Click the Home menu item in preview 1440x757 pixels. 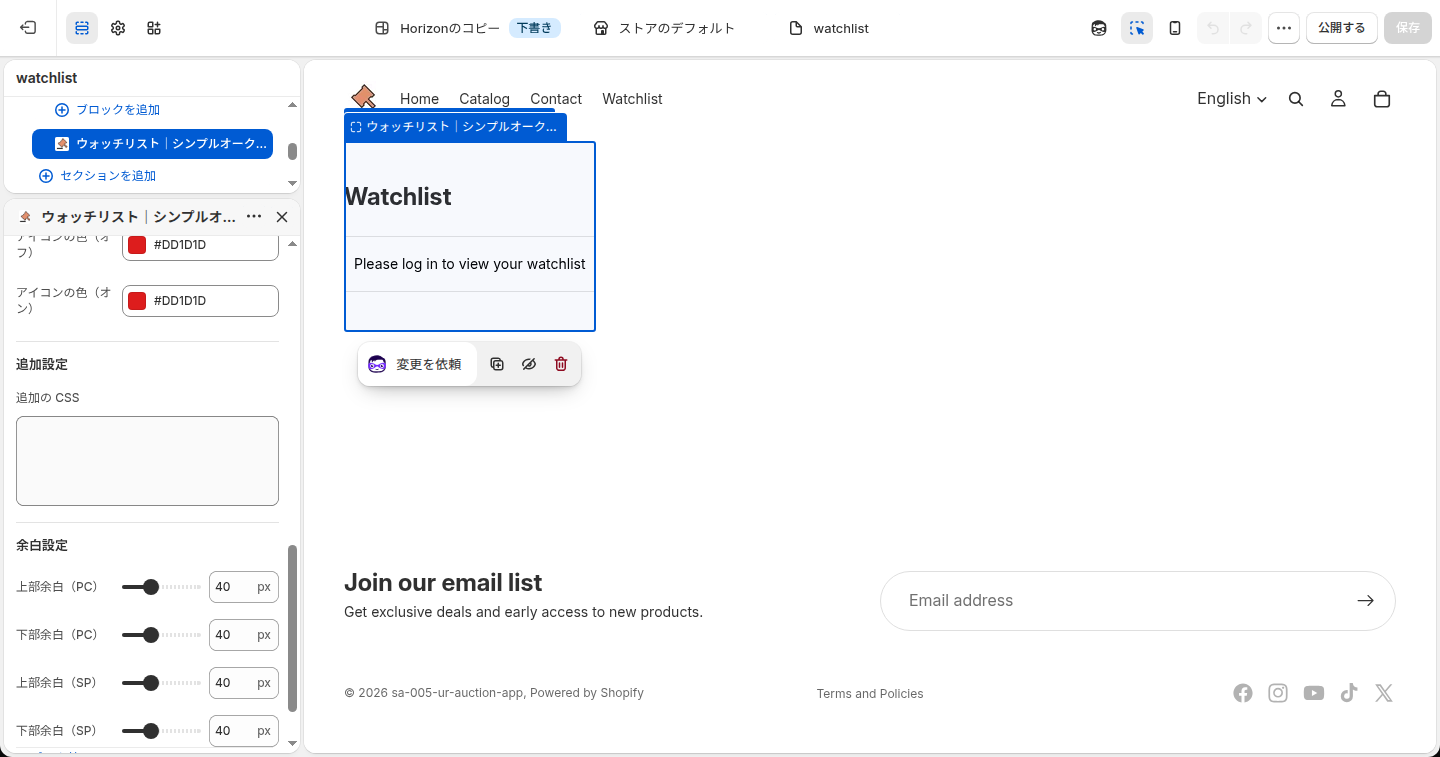click(419, 99)
